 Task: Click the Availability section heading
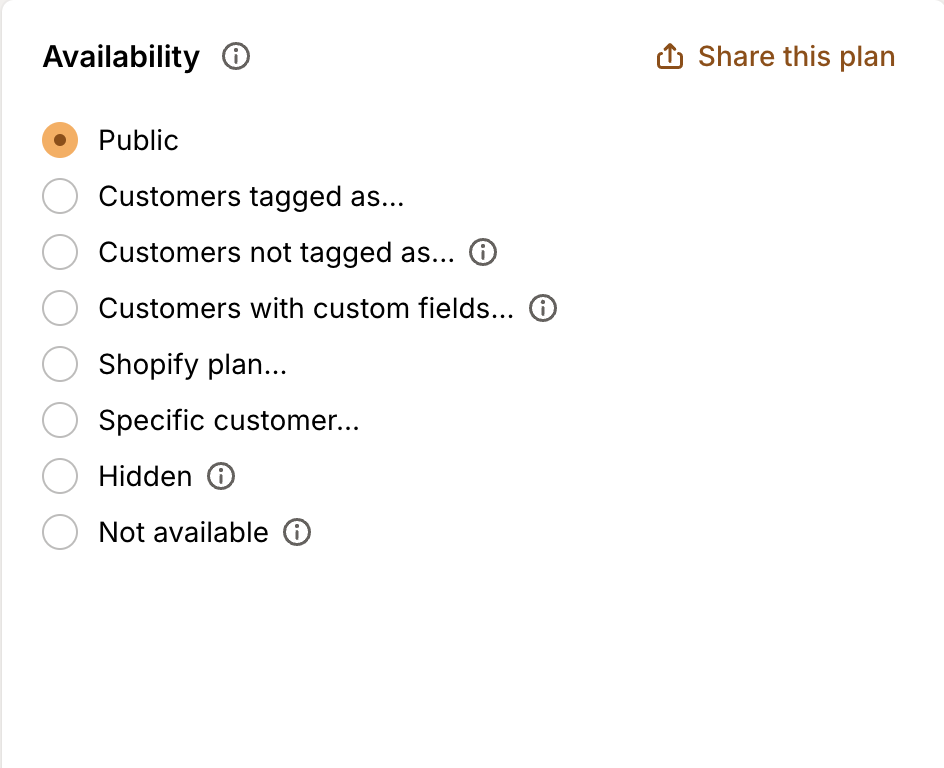(121, 57)
